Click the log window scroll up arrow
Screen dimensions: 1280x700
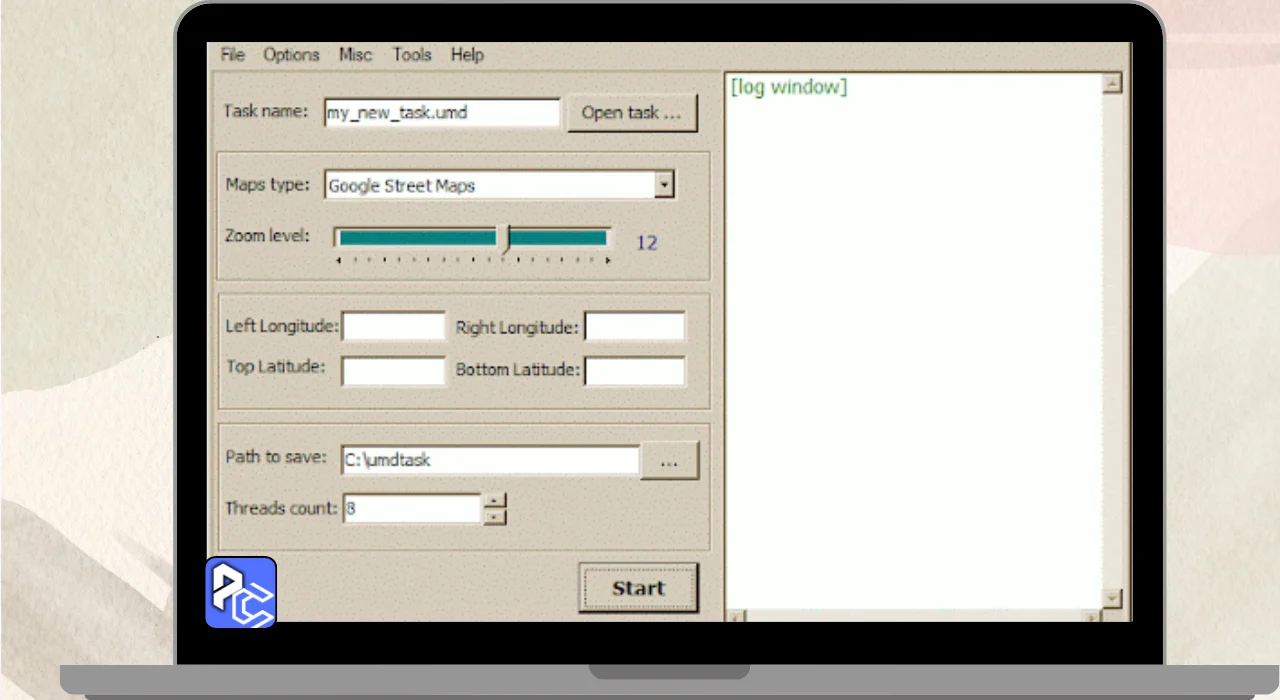[x=1112, y=83]
